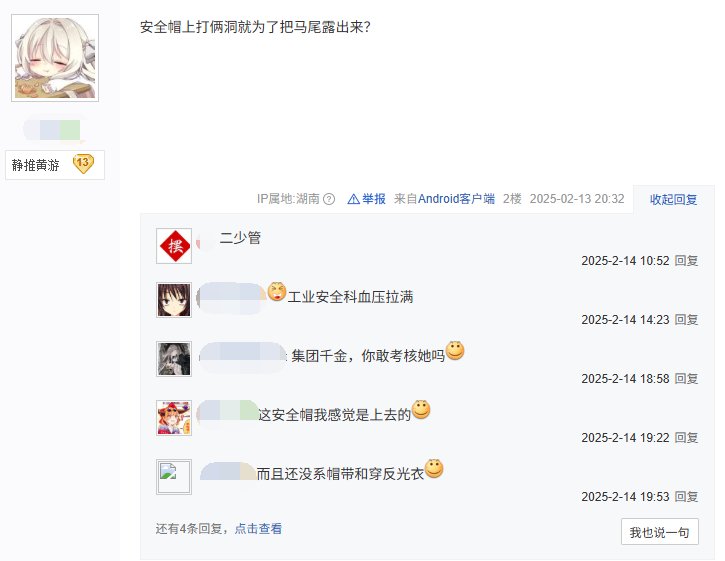
Task: Click the broken image avatar placeholder
Action: click(x=174, y=477)
